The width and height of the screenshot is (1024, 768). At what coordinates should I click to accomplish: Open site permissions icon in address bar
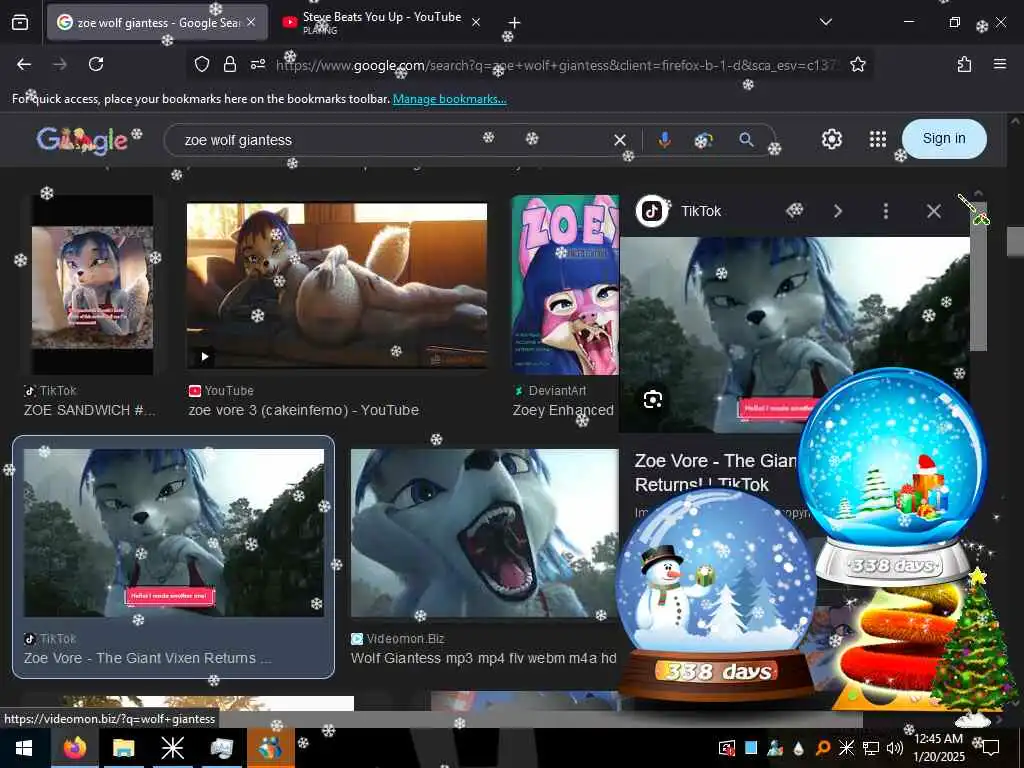pos(258,64)
